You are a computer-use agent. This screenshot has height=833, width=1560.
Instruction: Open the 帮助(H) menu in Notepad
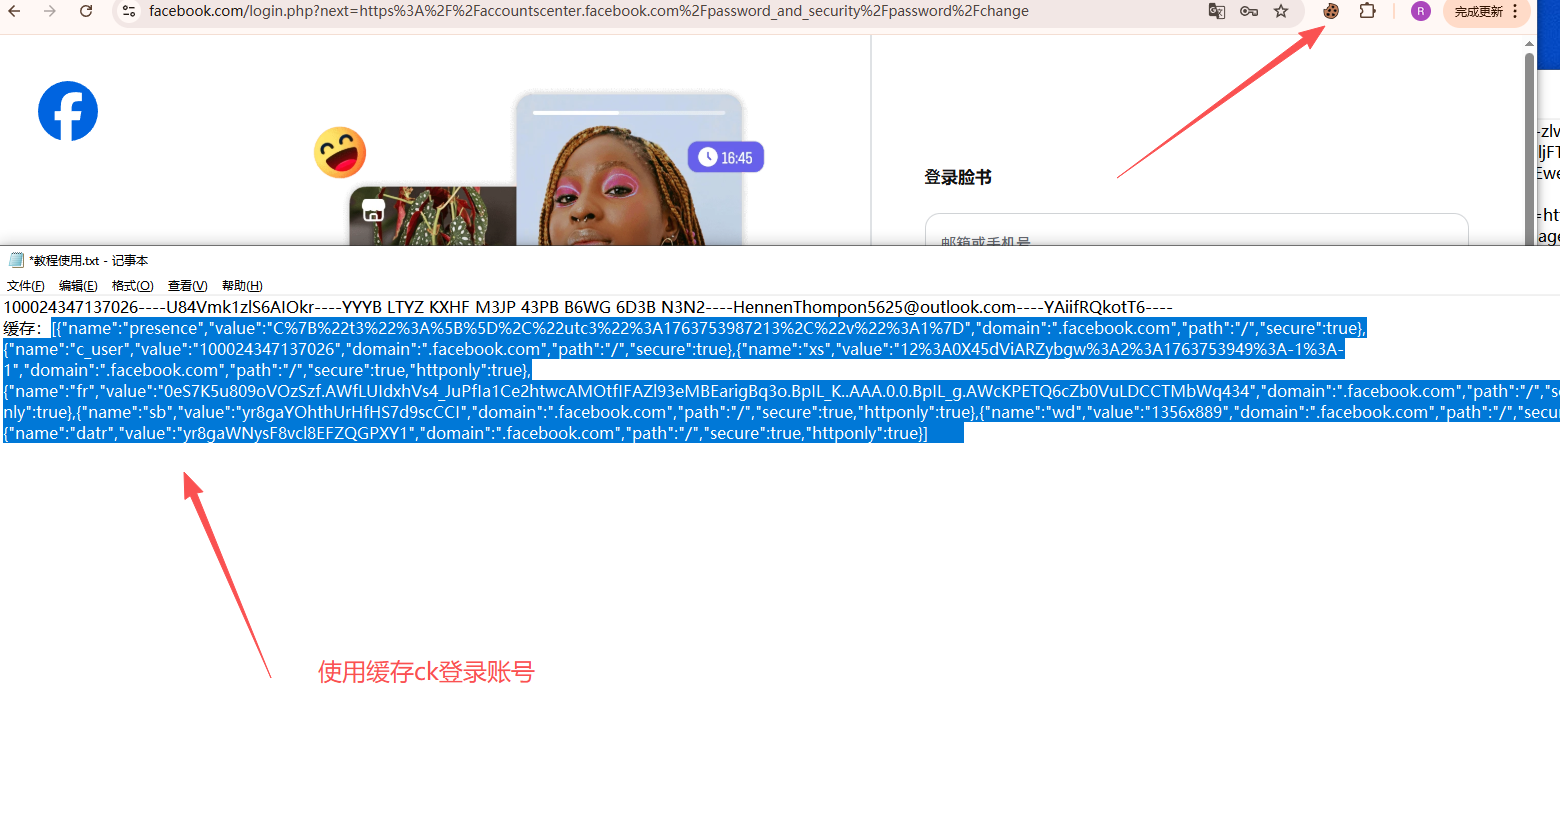click(242, 286)
